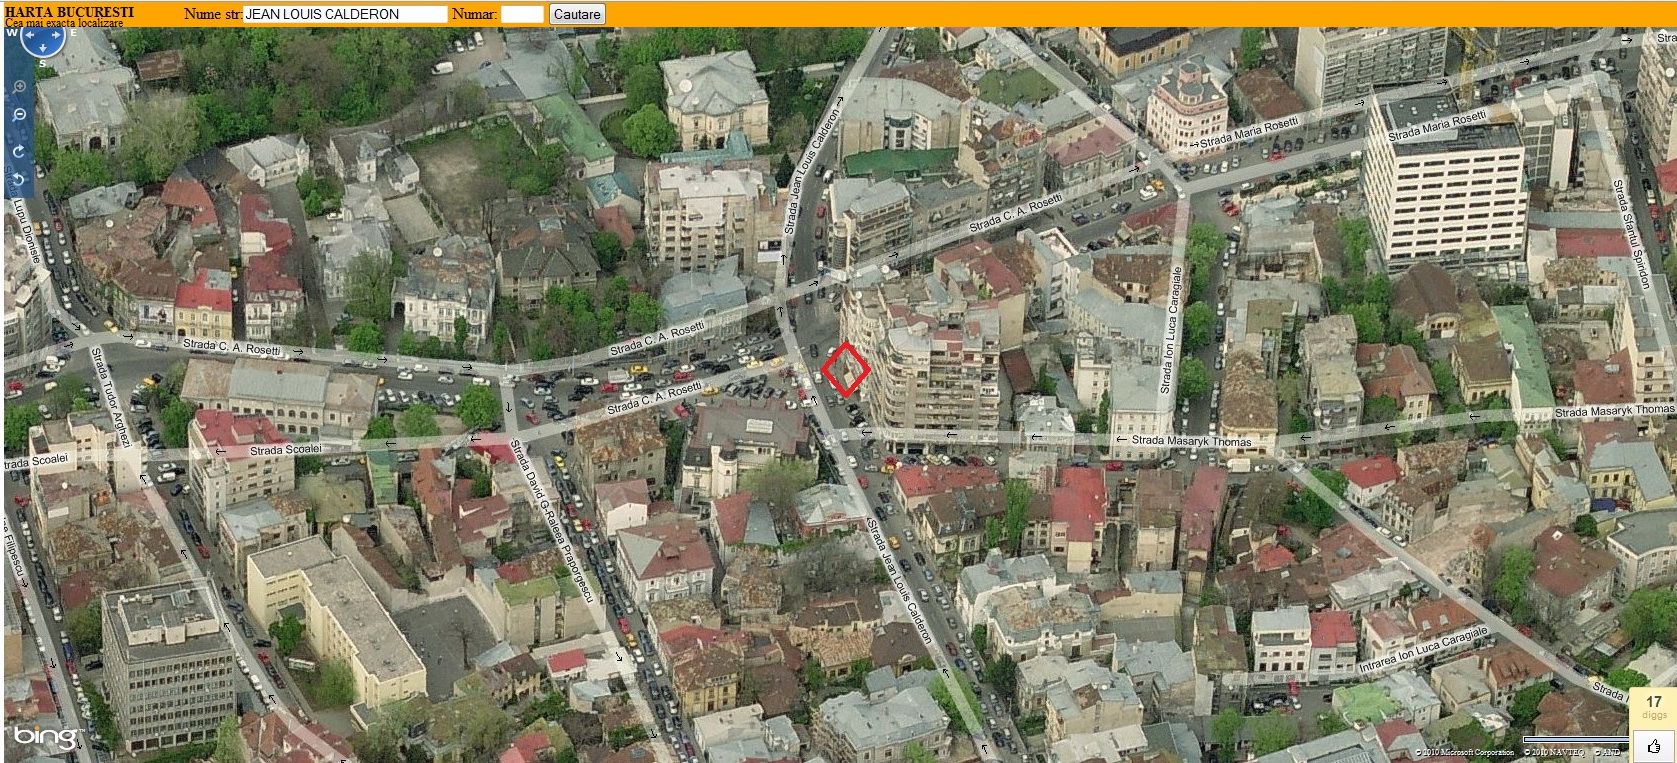Zoom in using the magnifier plus icon
This screenshot has height=763, width=1677.
19,88
